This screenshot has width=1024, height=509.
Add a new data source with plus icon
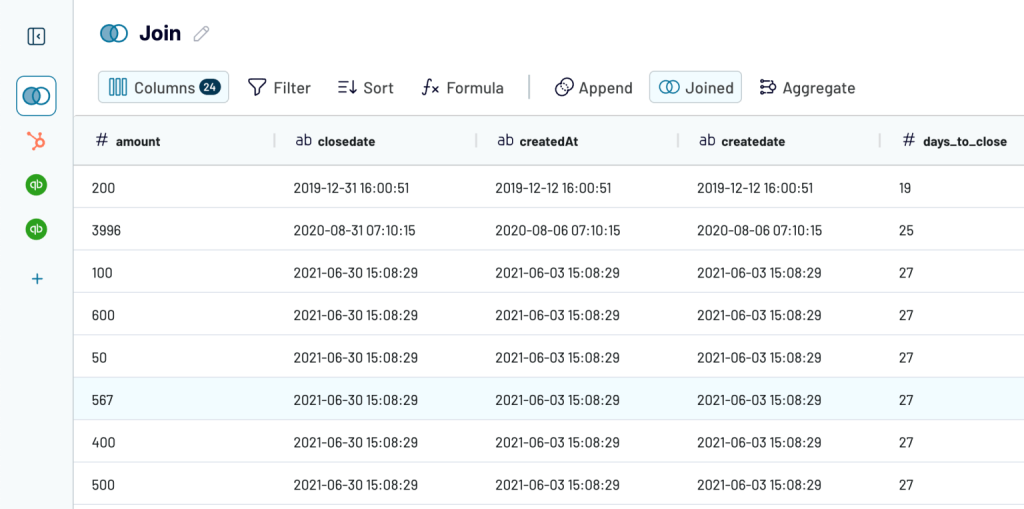(36, 278)
